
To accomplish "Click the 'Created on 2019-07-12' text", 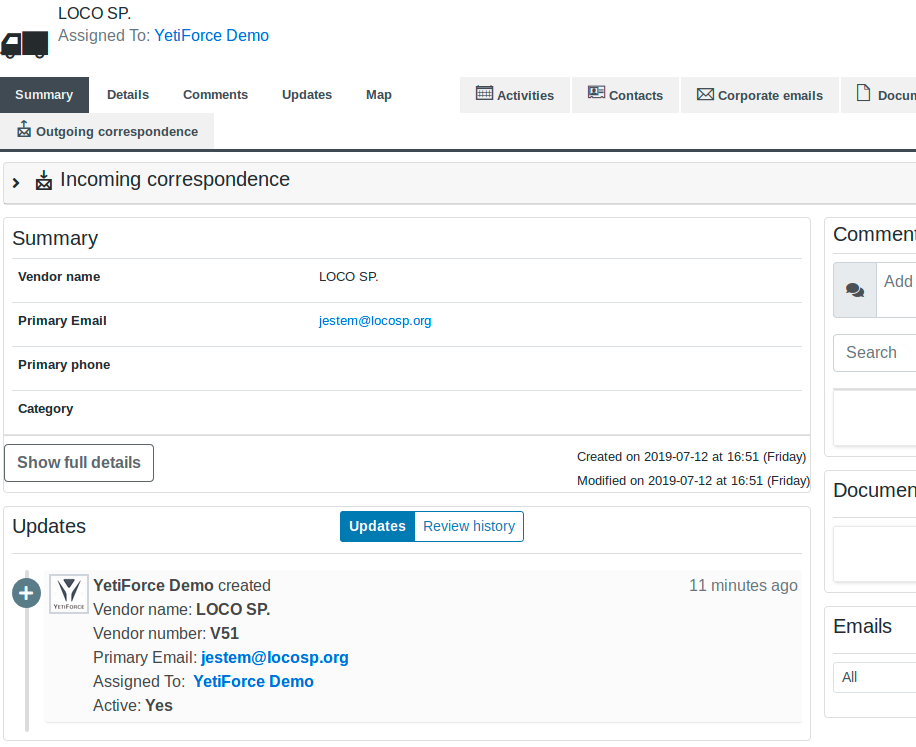I will 692,457.
